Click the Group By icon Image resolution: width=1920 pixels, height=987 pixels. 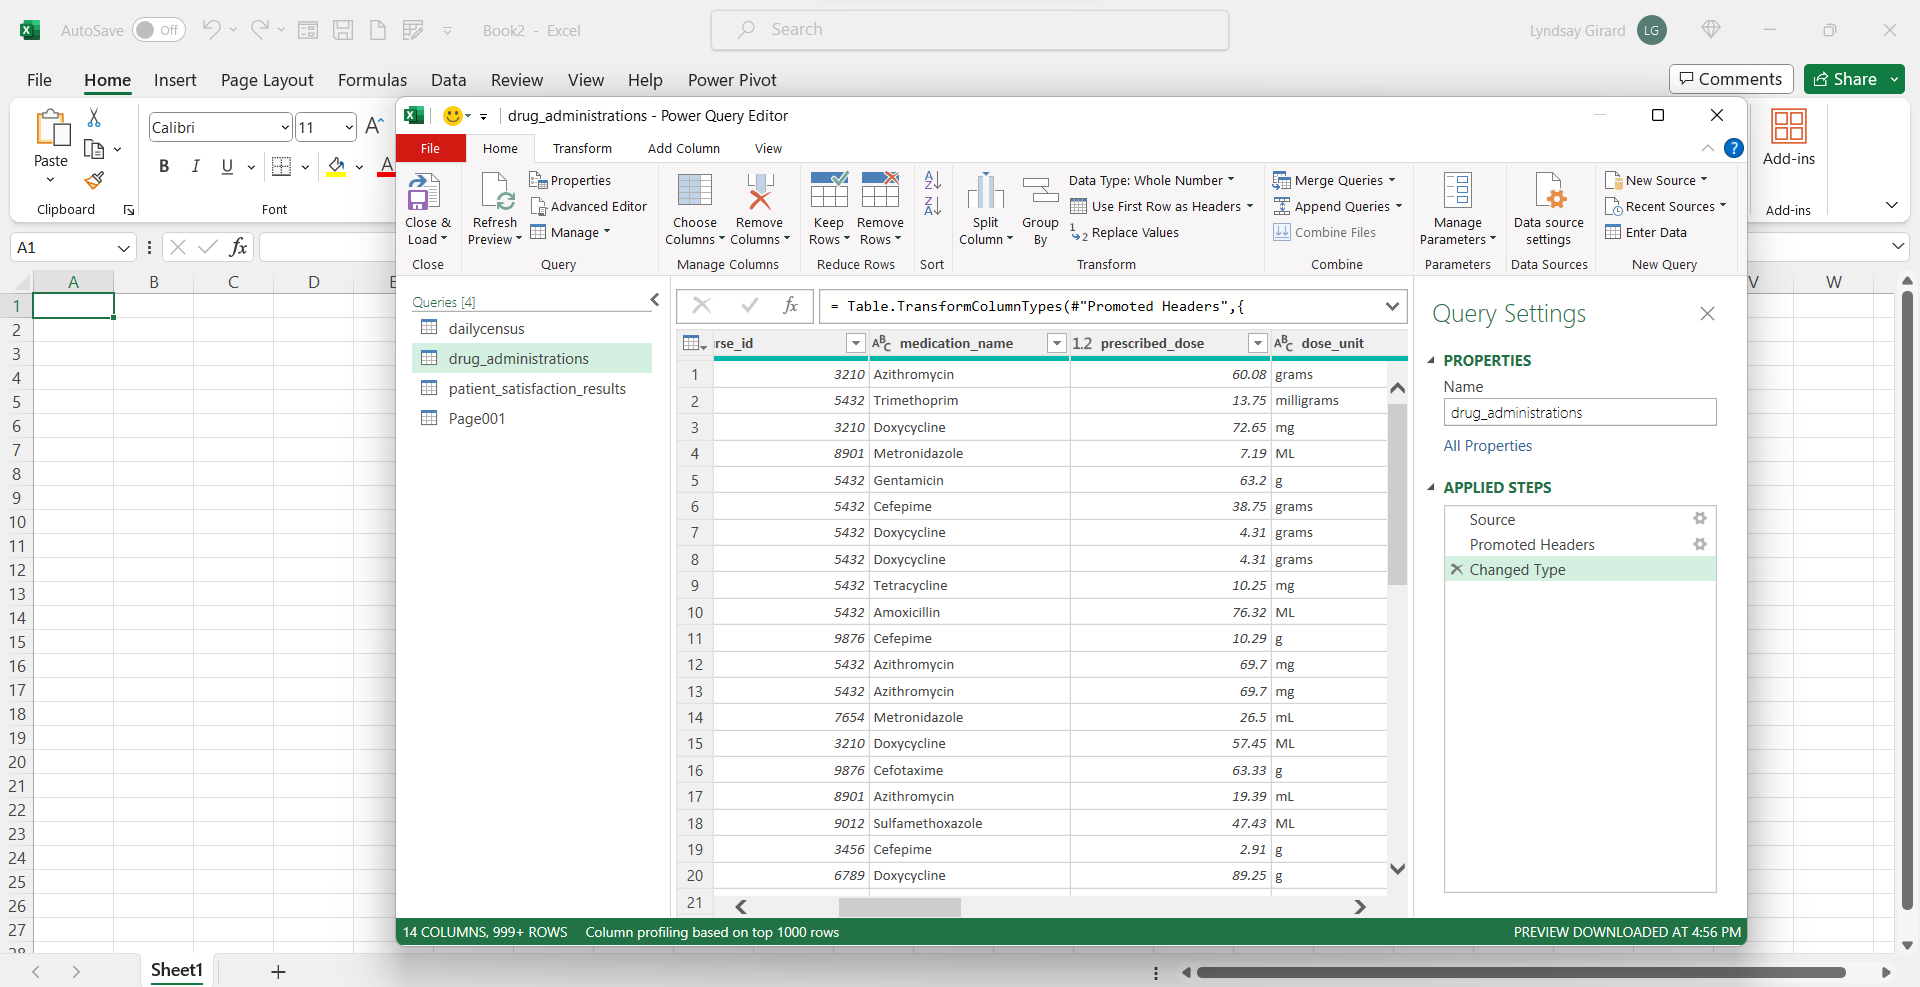click(x=1040, y=191)
